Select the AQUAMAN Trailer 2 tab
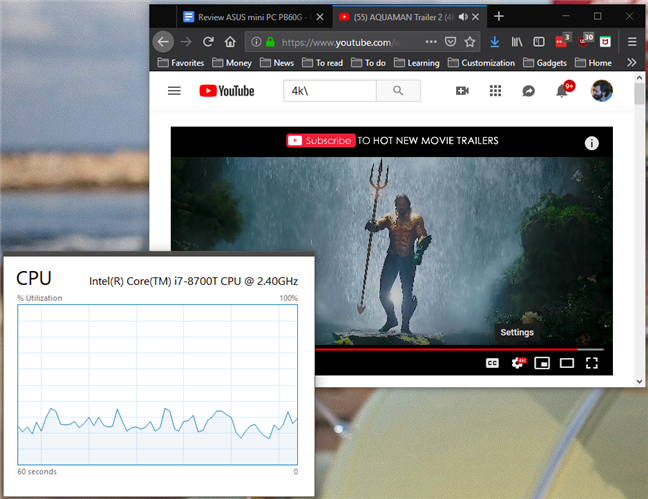This screenshot has width=648, height=499. click(x=399, y=17)
